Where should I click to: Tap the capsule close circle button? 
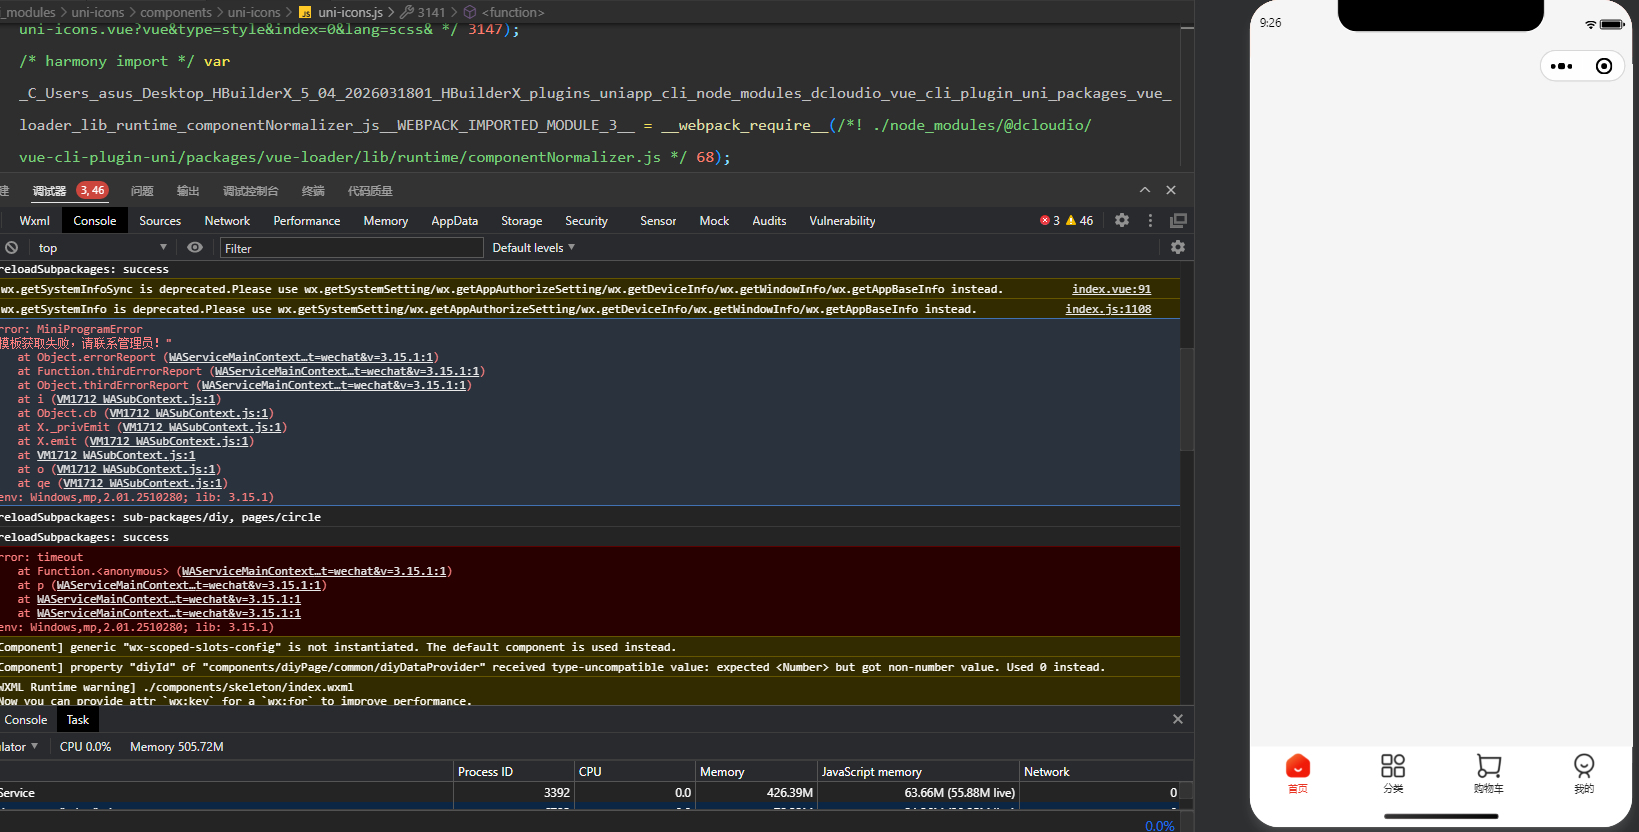(1604, 66)
